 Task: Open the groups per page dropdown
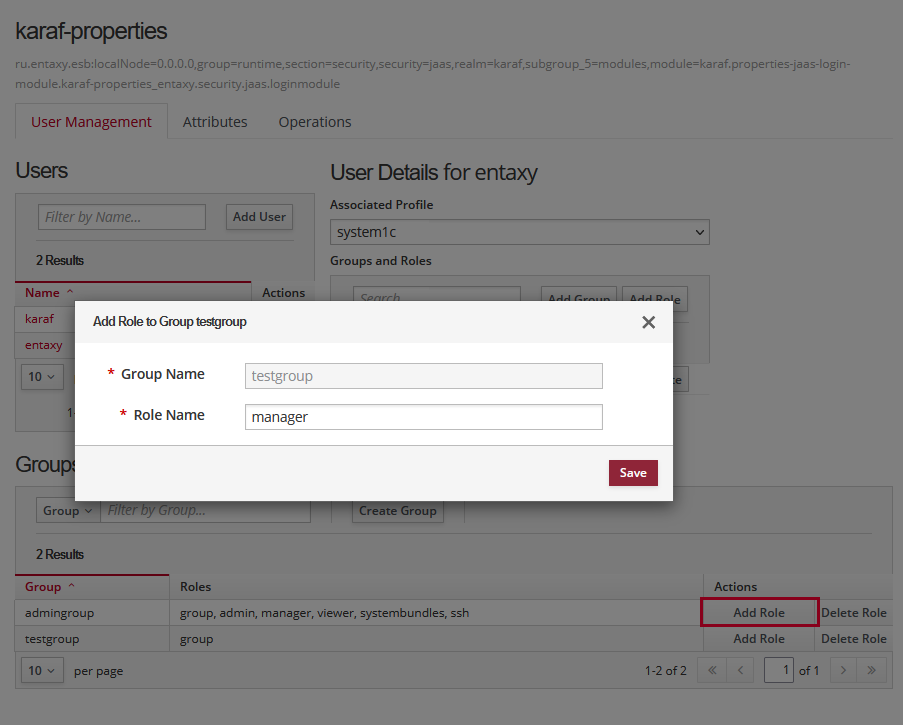click(x=41, y=670)
